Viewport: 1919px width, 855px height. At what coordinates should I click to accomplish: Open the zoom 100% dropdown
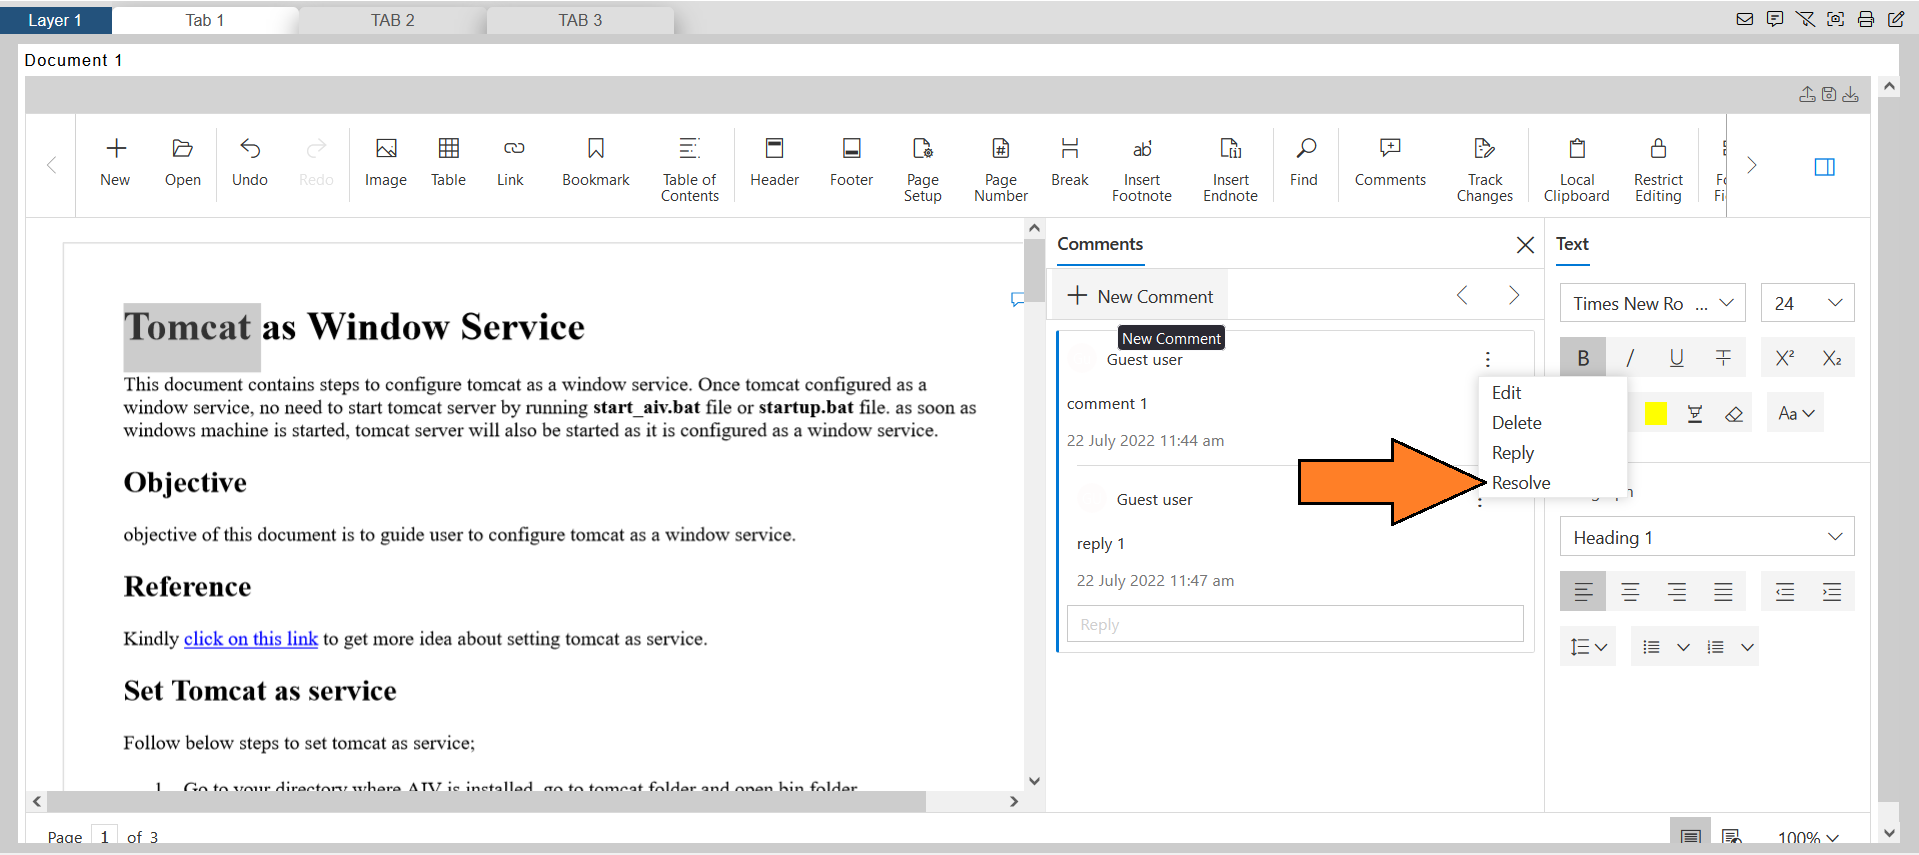(x=1808, y=838)
